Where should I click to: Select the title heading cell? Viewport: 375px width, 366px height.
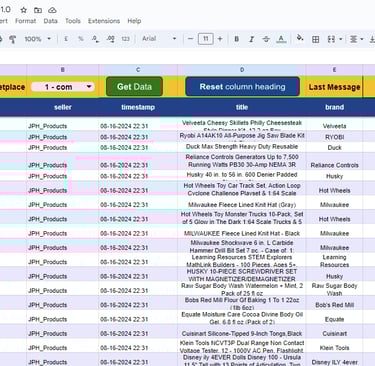(x=242, y=107)
